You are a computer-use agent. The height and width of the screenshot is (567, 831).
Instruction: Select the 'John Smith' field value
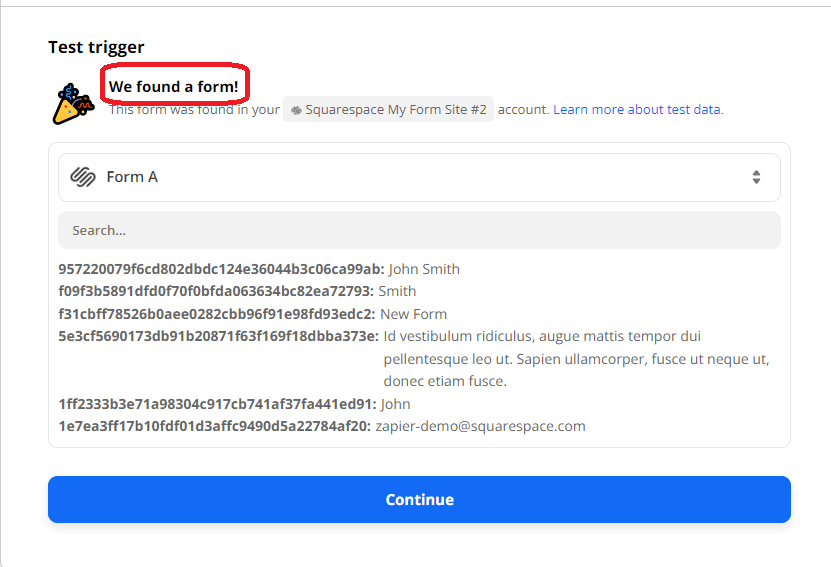coord(424,269)
